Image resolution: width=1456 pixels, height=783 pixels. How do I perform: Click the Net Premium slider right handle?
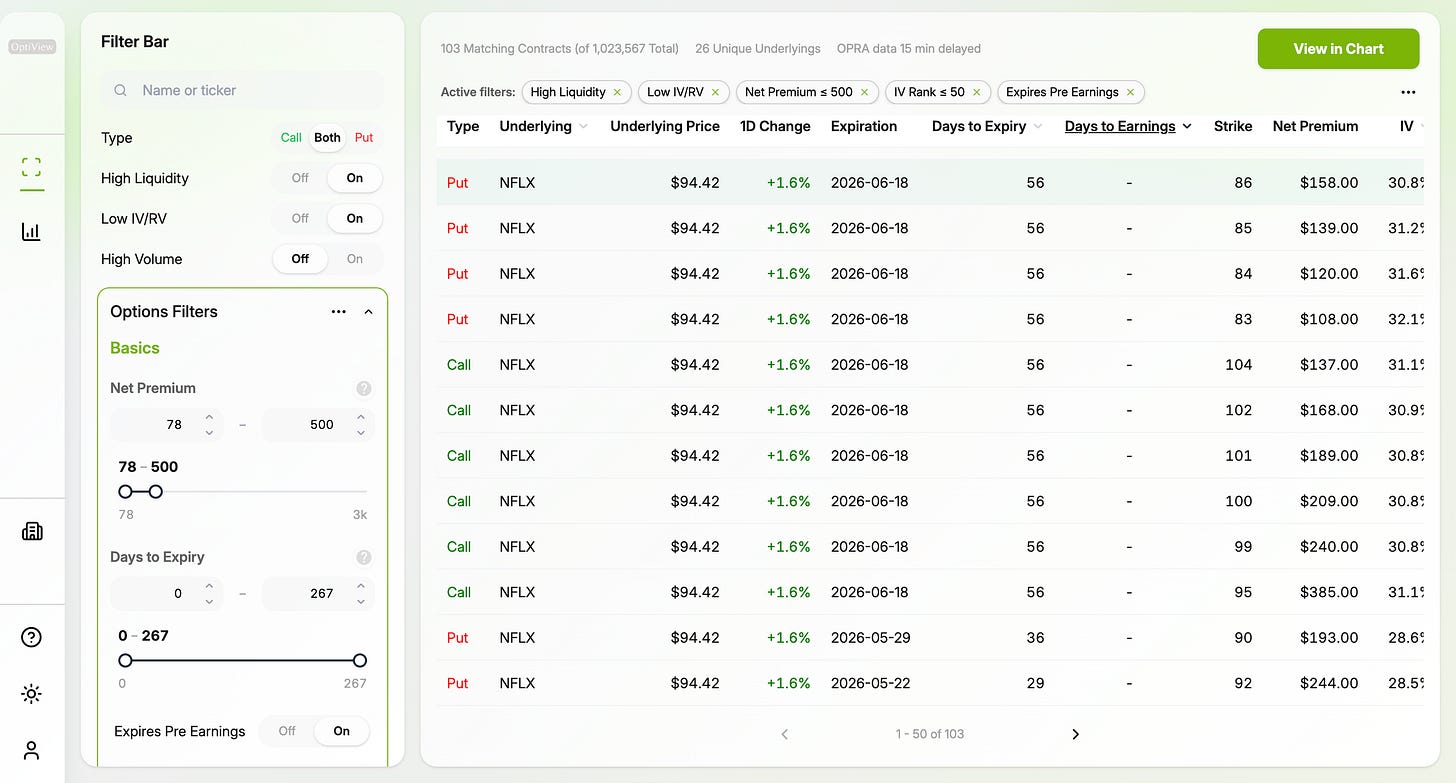click(156, 492)
